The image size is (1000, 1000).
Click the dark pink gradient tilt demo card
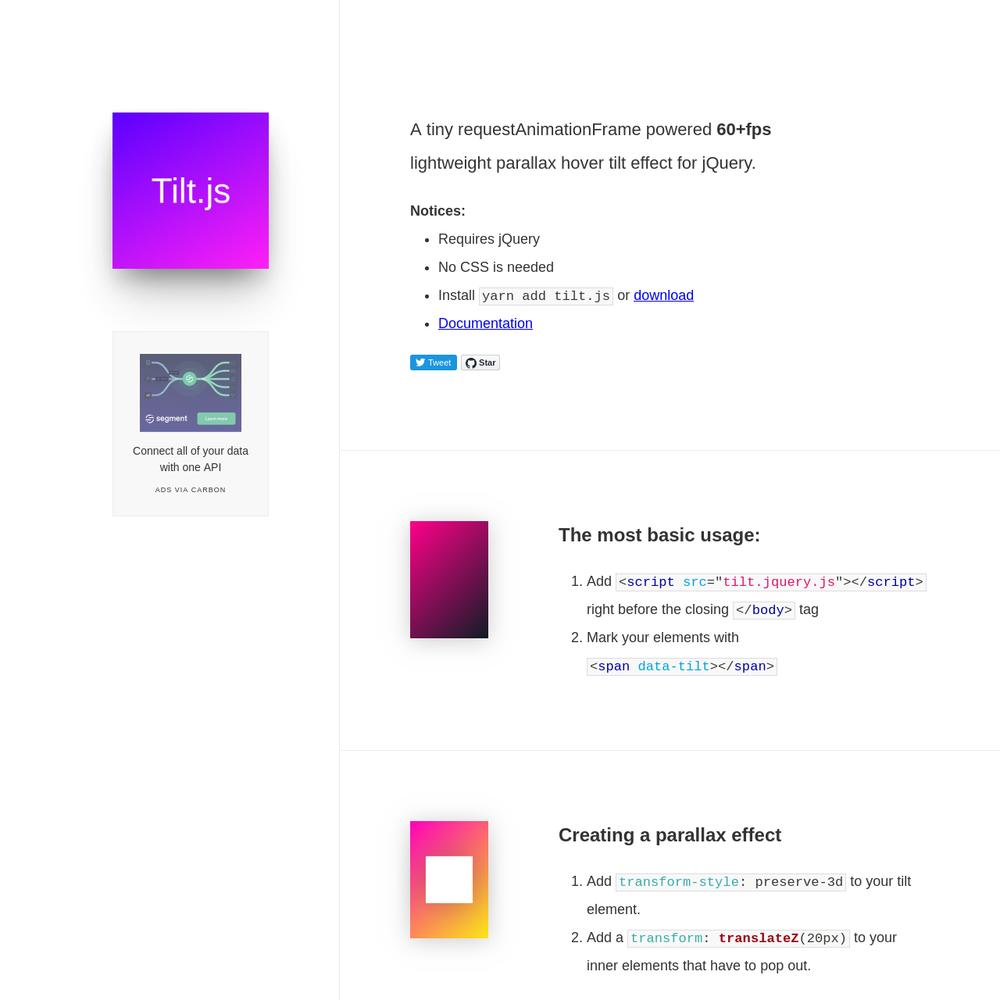(449, 579)
